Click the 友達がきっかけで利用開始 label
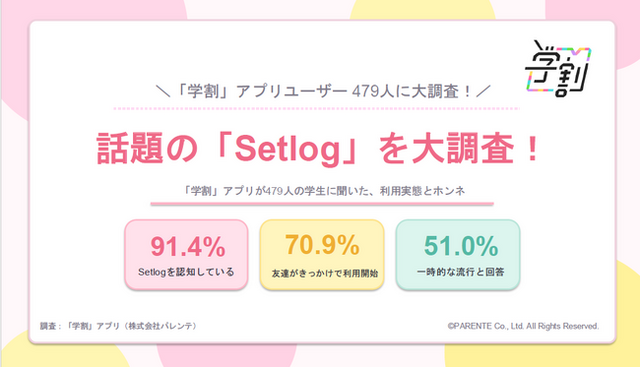Image resolution: width=640 pixels, height=367 pixels. [325, 274]
